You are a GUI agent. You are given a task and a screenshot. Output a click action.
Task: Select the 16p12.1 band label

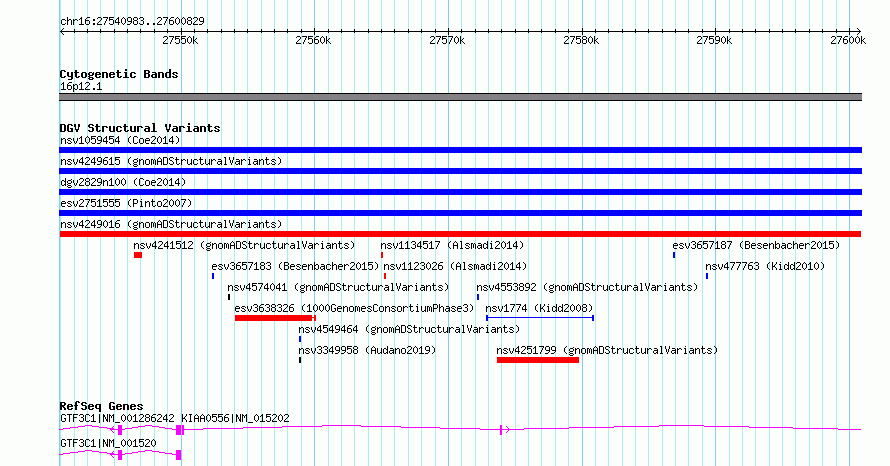pyautogui.click(x=81, y=86)
